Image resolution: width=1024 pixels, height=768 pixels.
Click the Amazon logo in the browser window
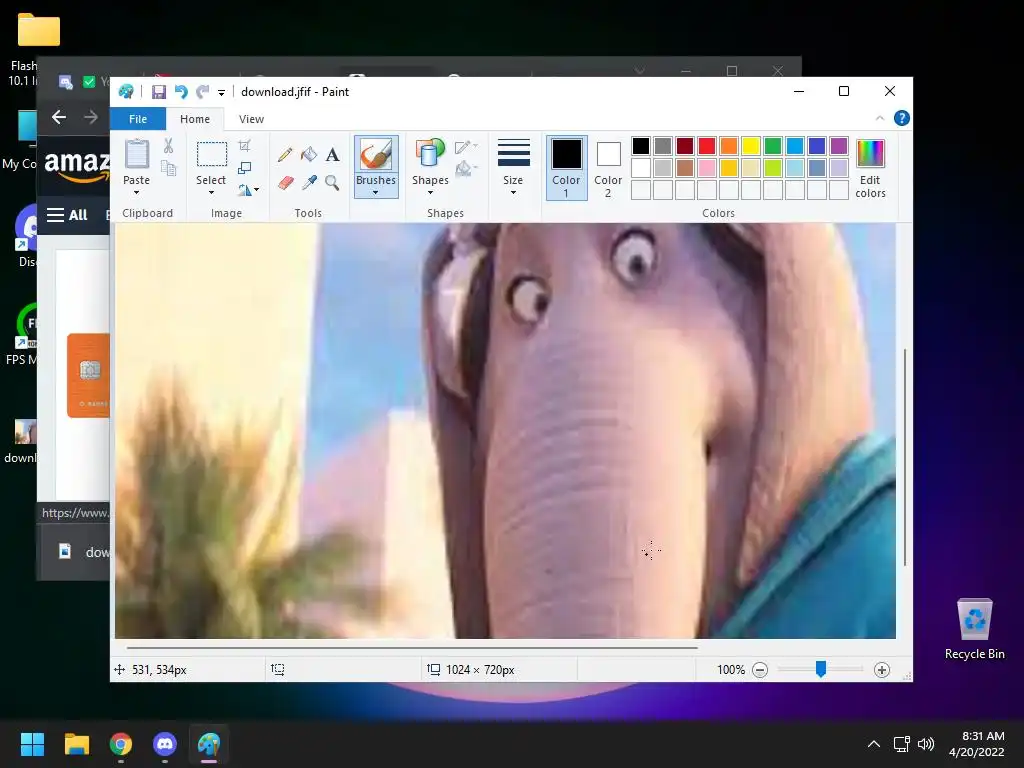click(x=77, y=165)
